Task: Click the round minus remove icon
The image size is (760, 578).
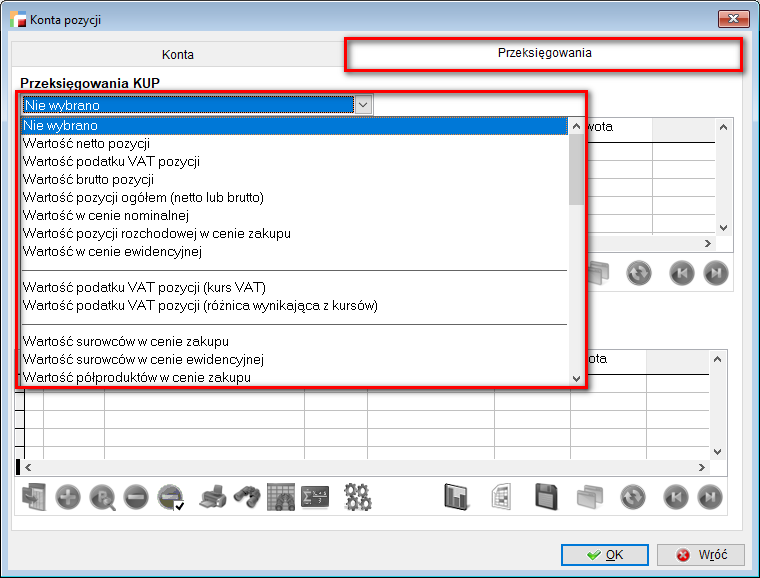Action: tap(137, 497)
